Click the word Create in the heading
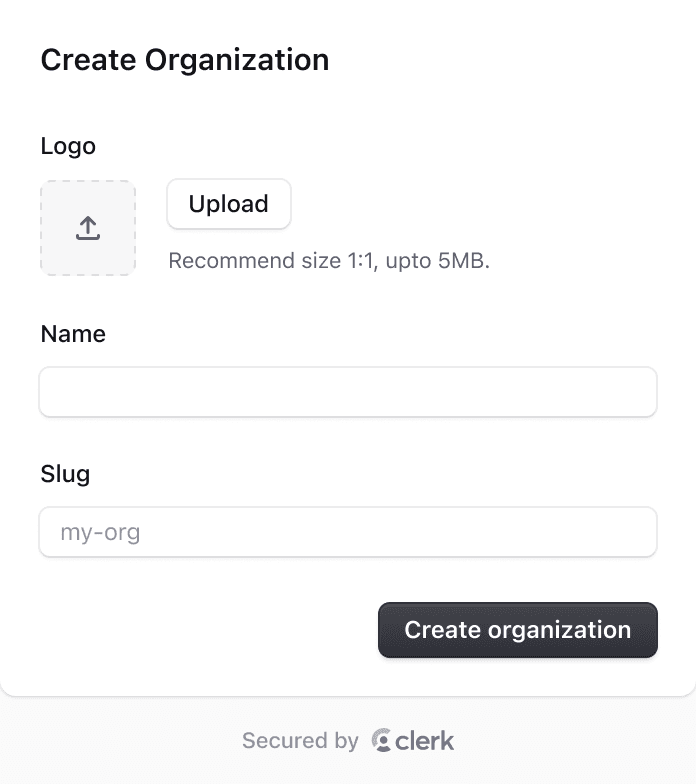 [x=88, y=60]
